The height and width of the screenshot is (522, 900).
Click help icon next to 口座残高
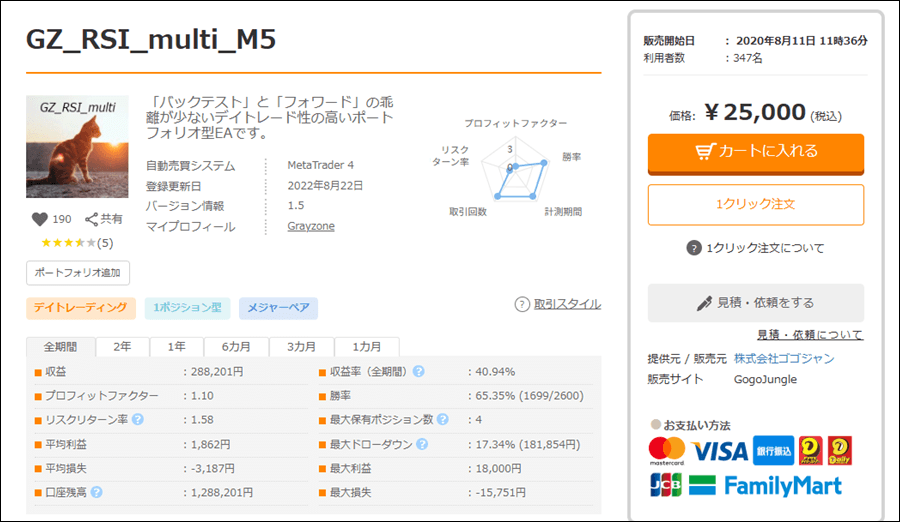click(x=96, y=492)
